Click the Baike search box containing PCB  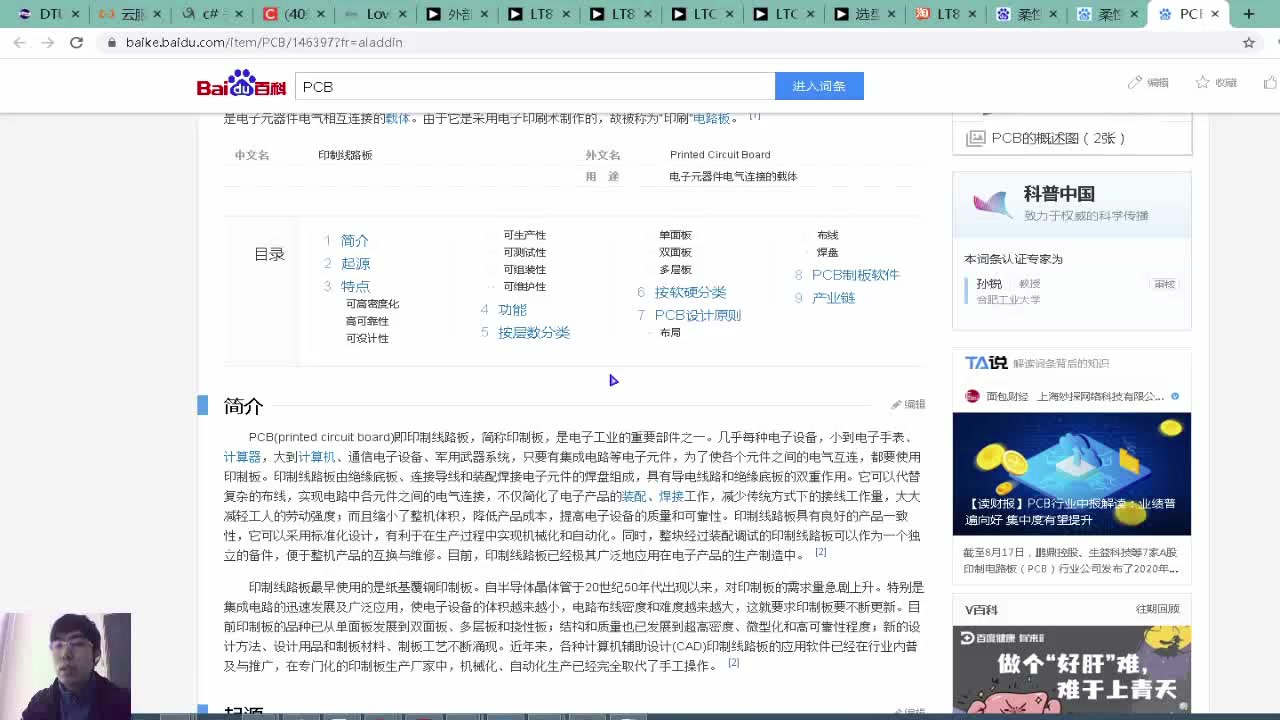(x=535, y=86)
